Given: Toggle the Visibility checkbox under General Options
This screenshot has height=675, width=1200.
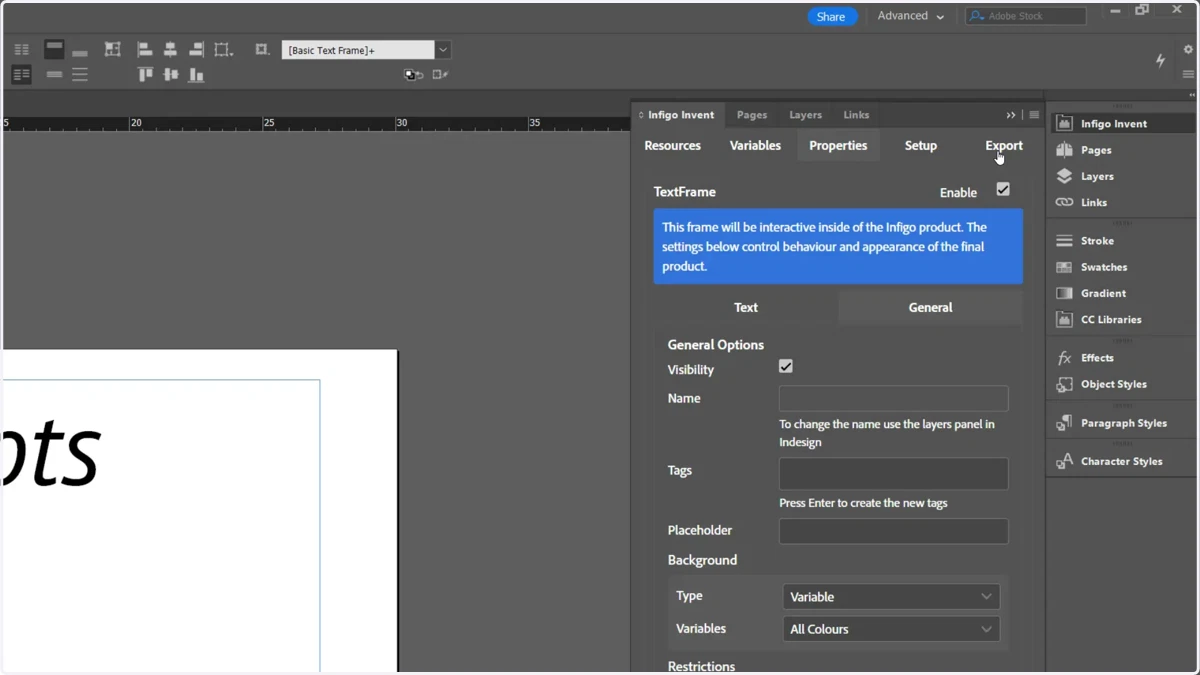Looking at the screenshot, I should point(786,367).
